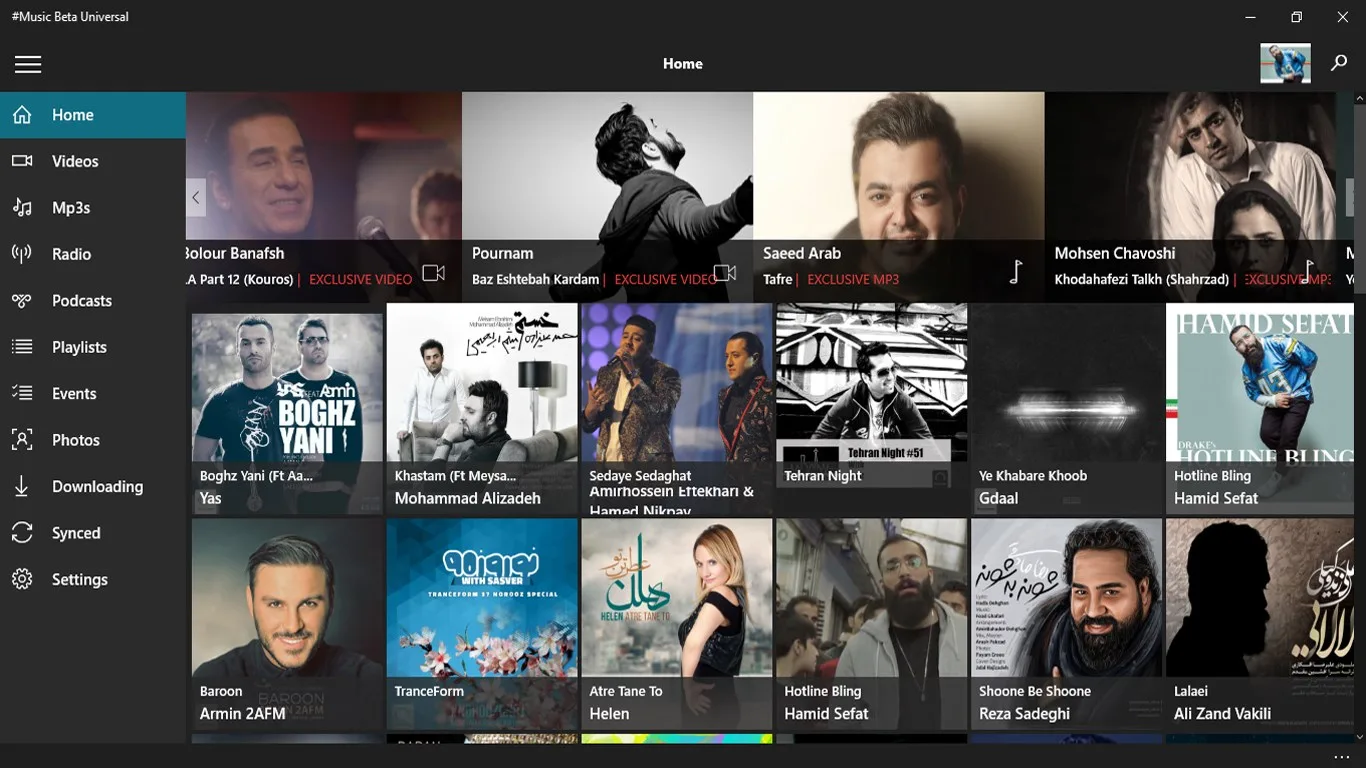Open the user profile picture

(1285, 63)
